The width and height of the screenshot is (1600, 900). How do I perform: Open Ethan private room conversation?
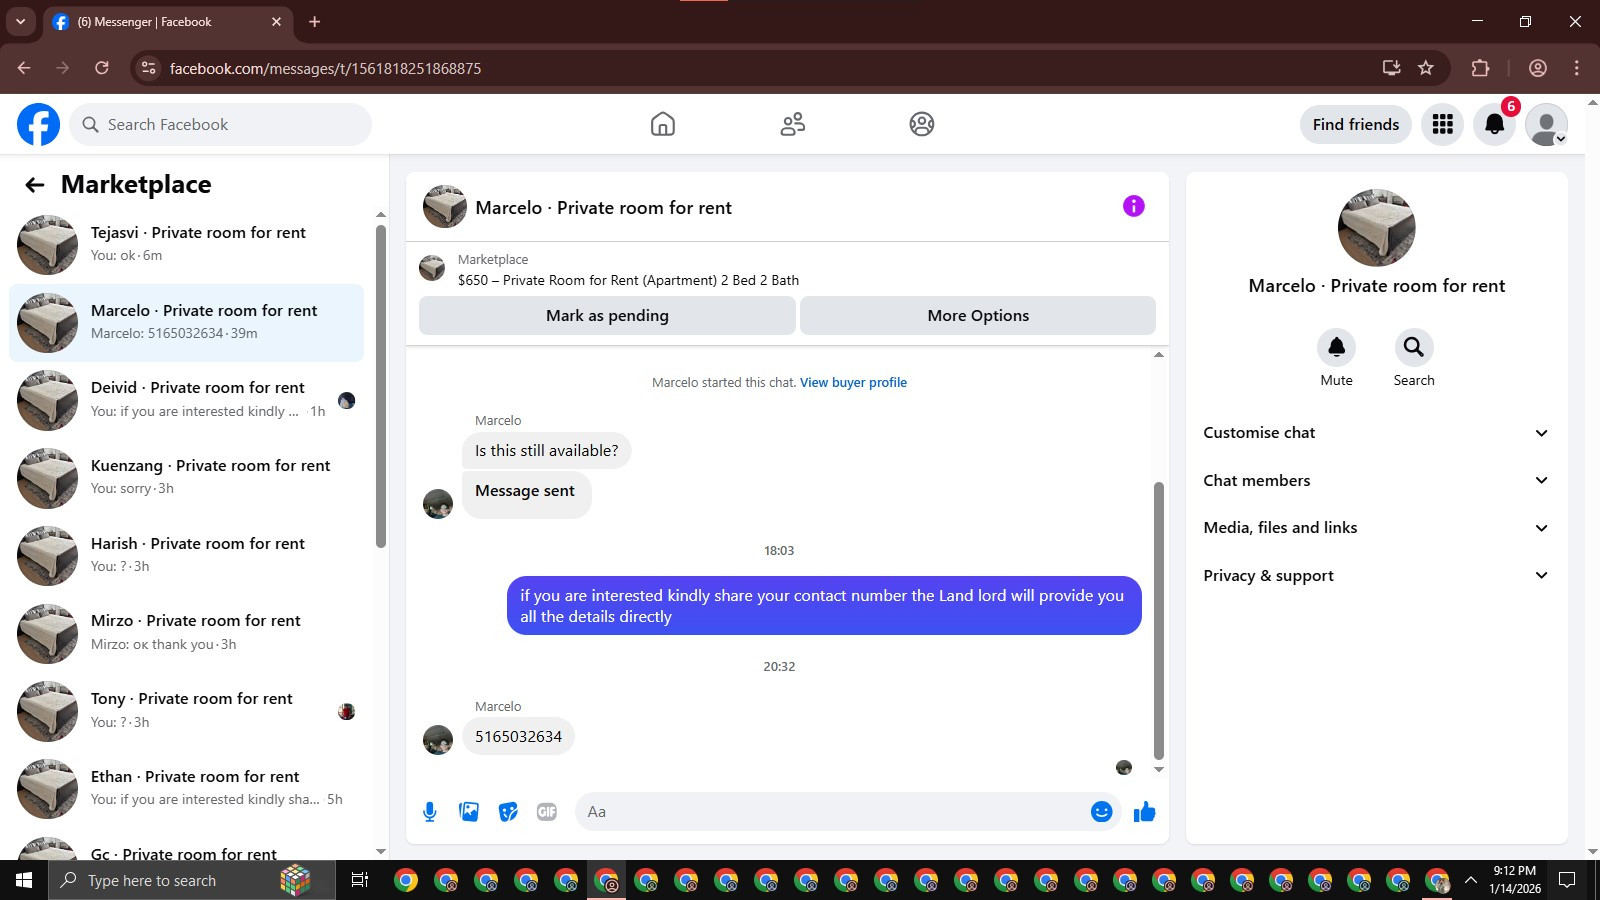click(x=187, y=788)
